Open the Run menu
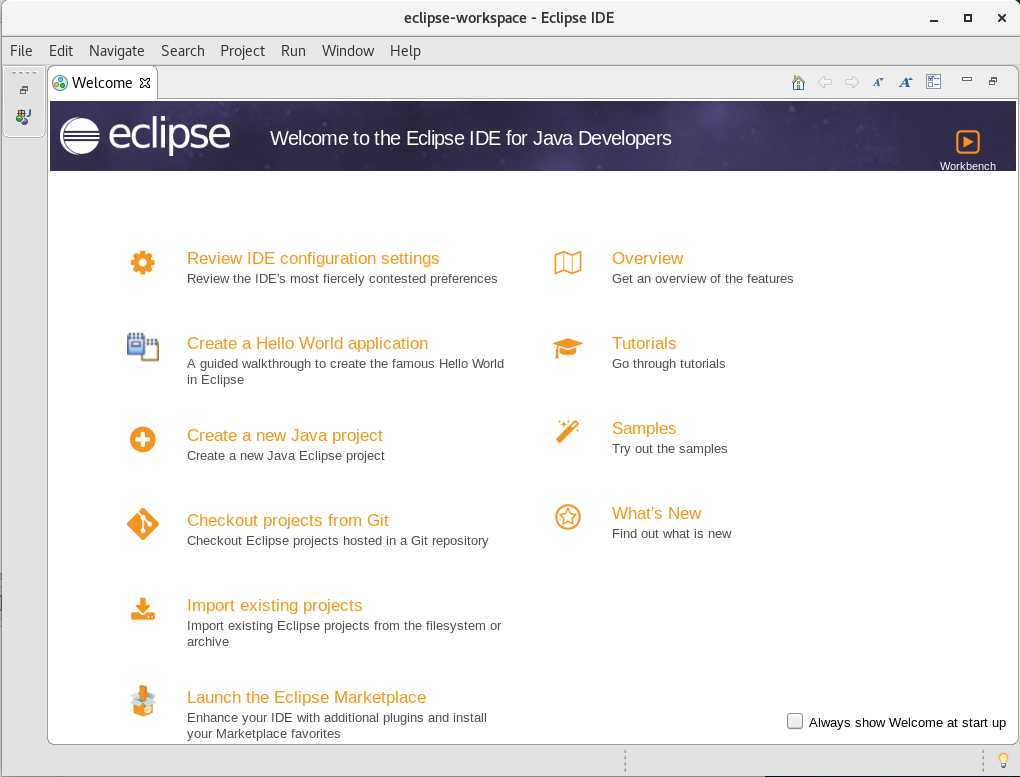This screenshot has height=777, width=1020. (293, 51)
